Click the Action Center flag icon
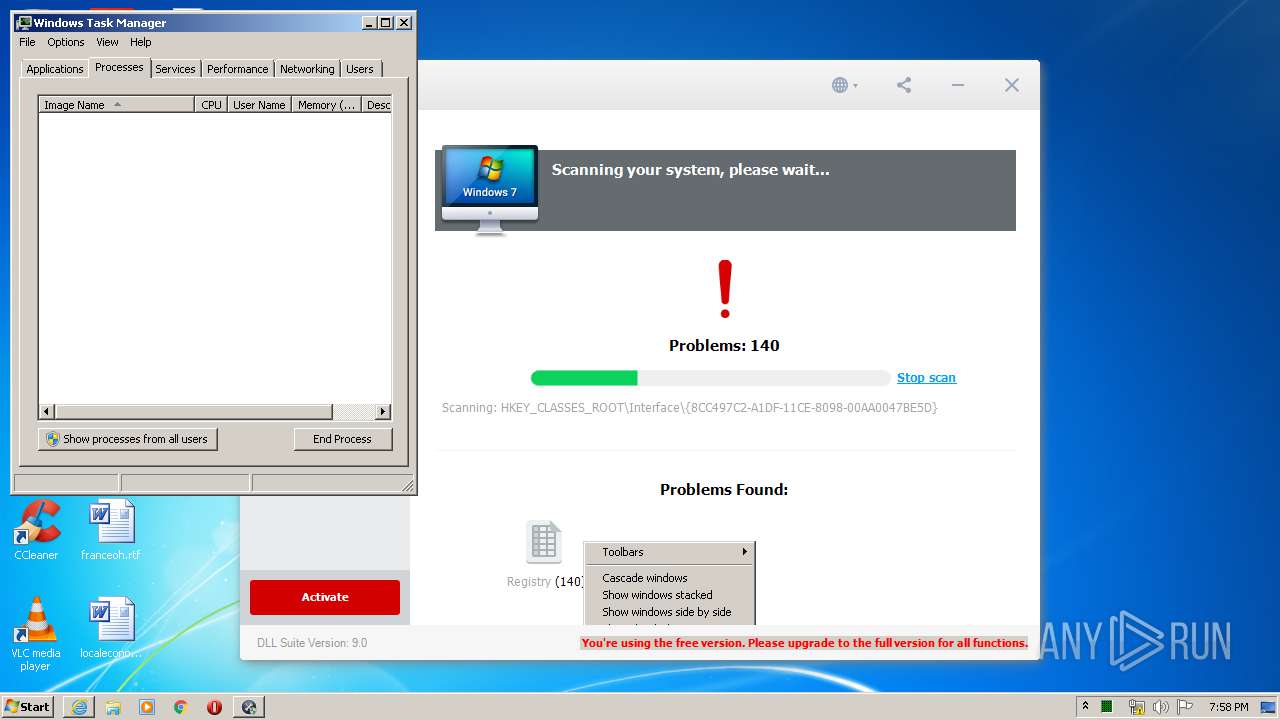This screenshot has height=720, width=1280. pyautogui.click(x=1186, y=707)
